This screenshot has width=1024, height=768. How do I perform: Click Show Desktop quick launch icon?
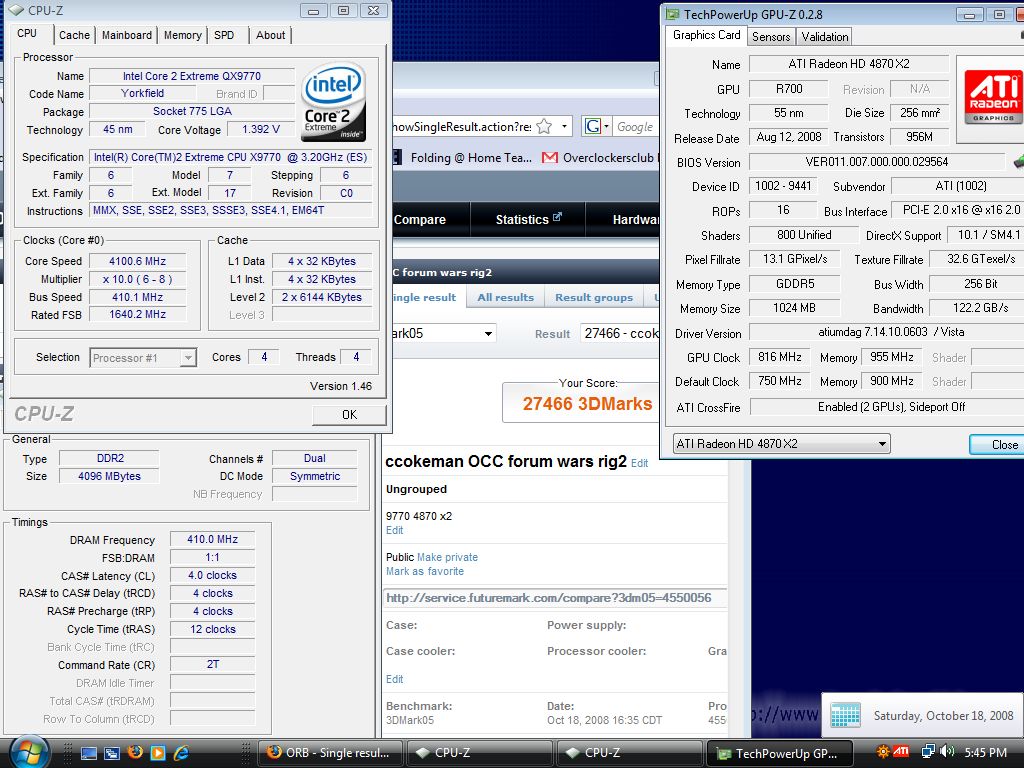88,753
